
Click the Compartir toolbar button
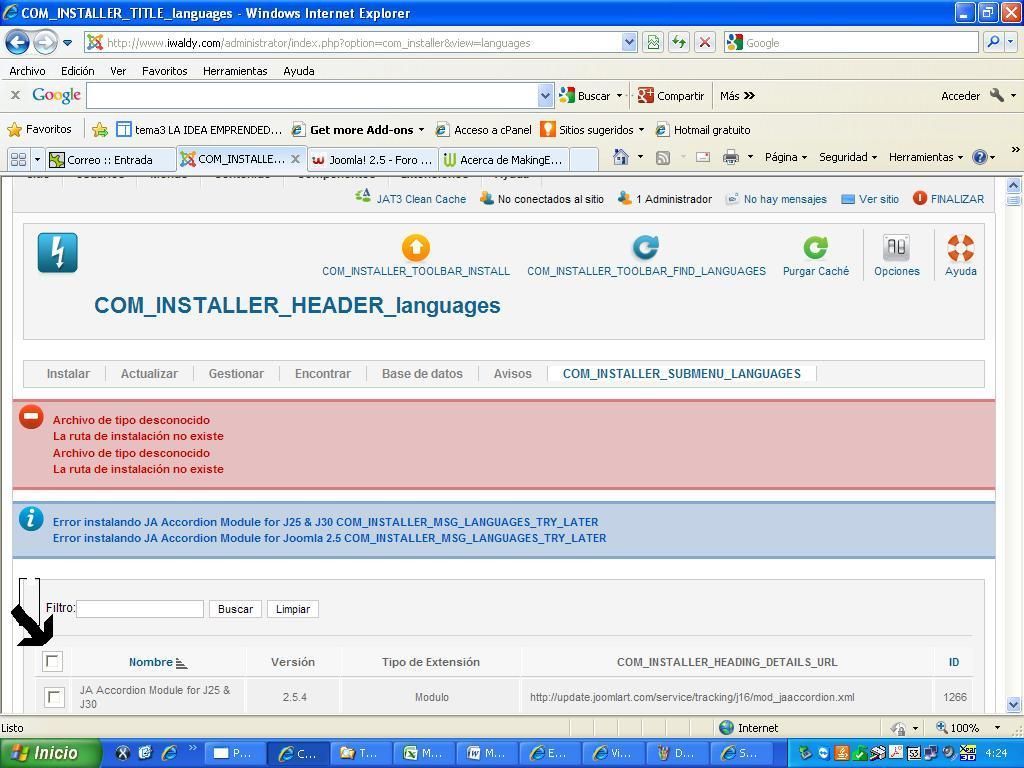tap(671, 95)
